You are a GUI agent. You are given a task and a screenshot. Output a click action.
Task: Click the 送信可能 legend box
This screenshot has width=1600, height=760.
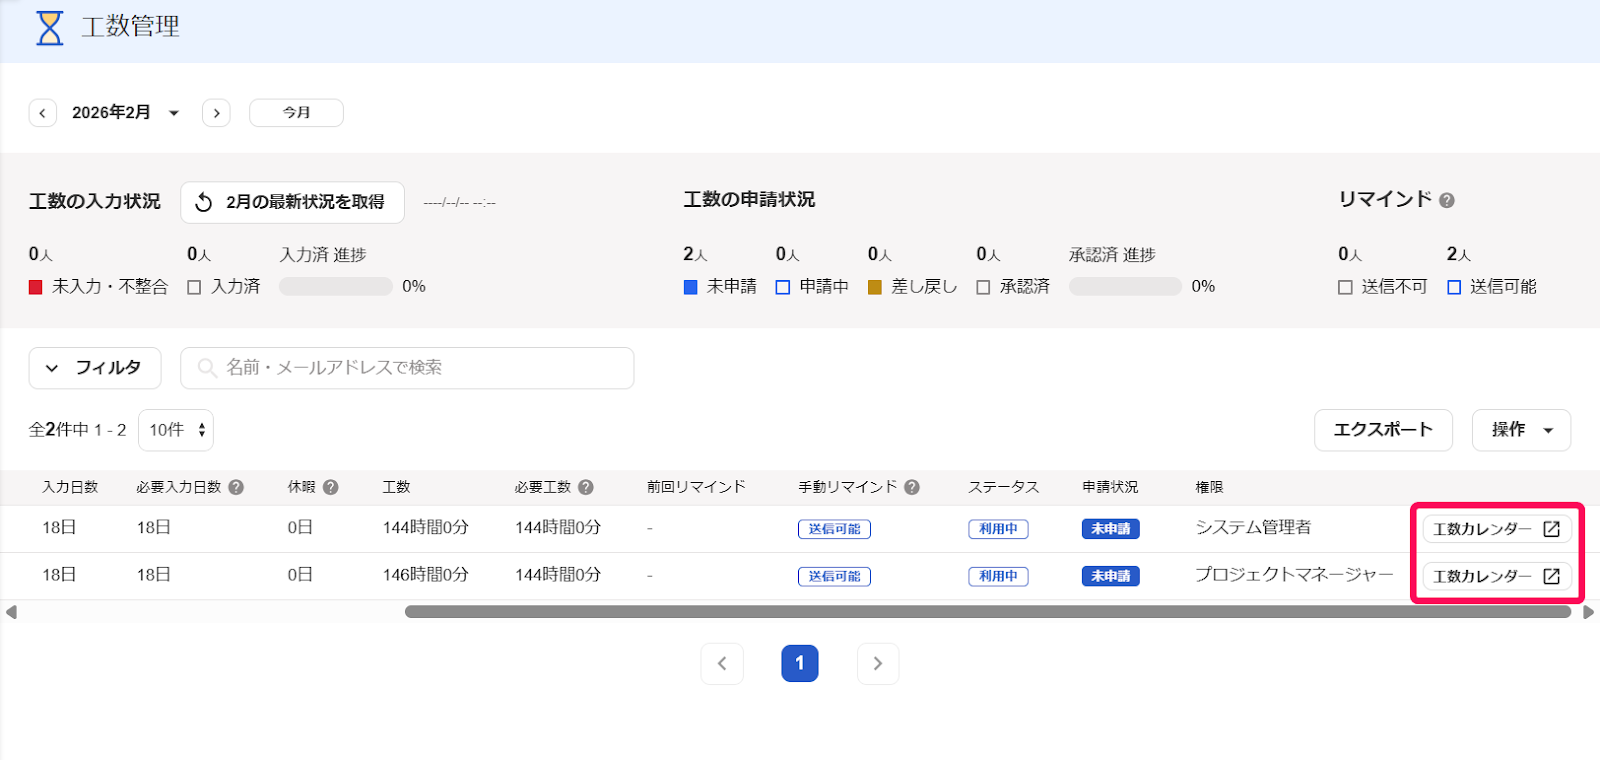pyautogui.click(x=1454, y=287)
